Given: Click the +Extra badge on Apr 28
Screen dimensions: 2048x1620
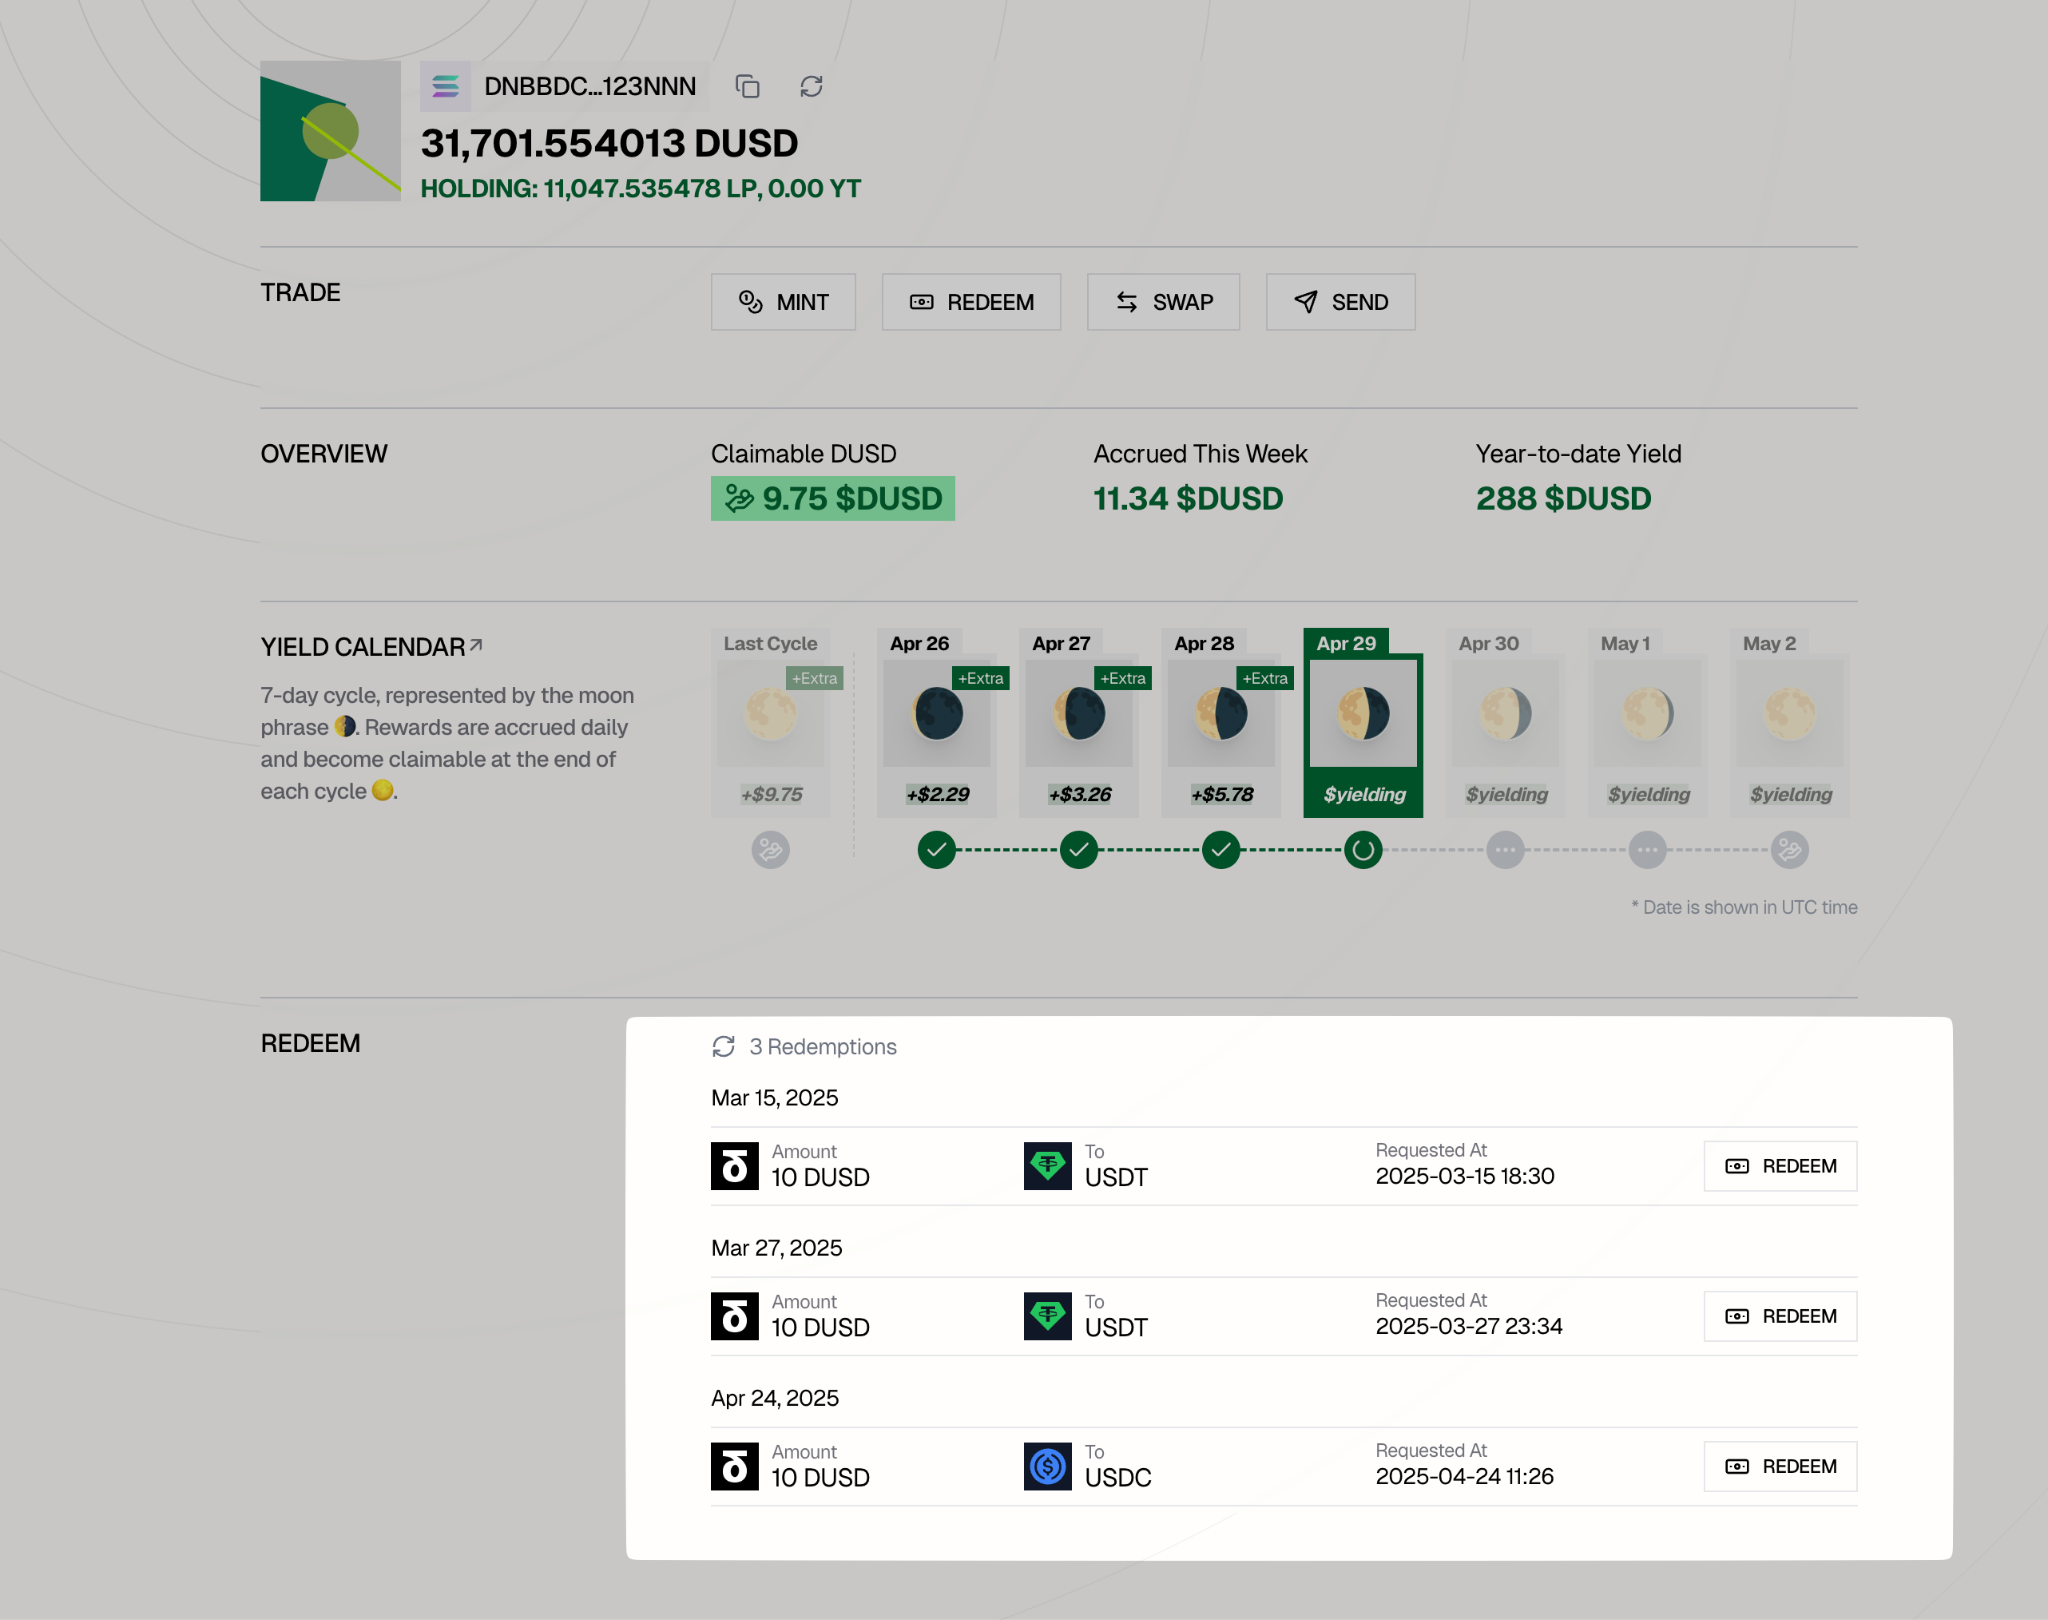Looking at the screenshot, I should 1265,678.
